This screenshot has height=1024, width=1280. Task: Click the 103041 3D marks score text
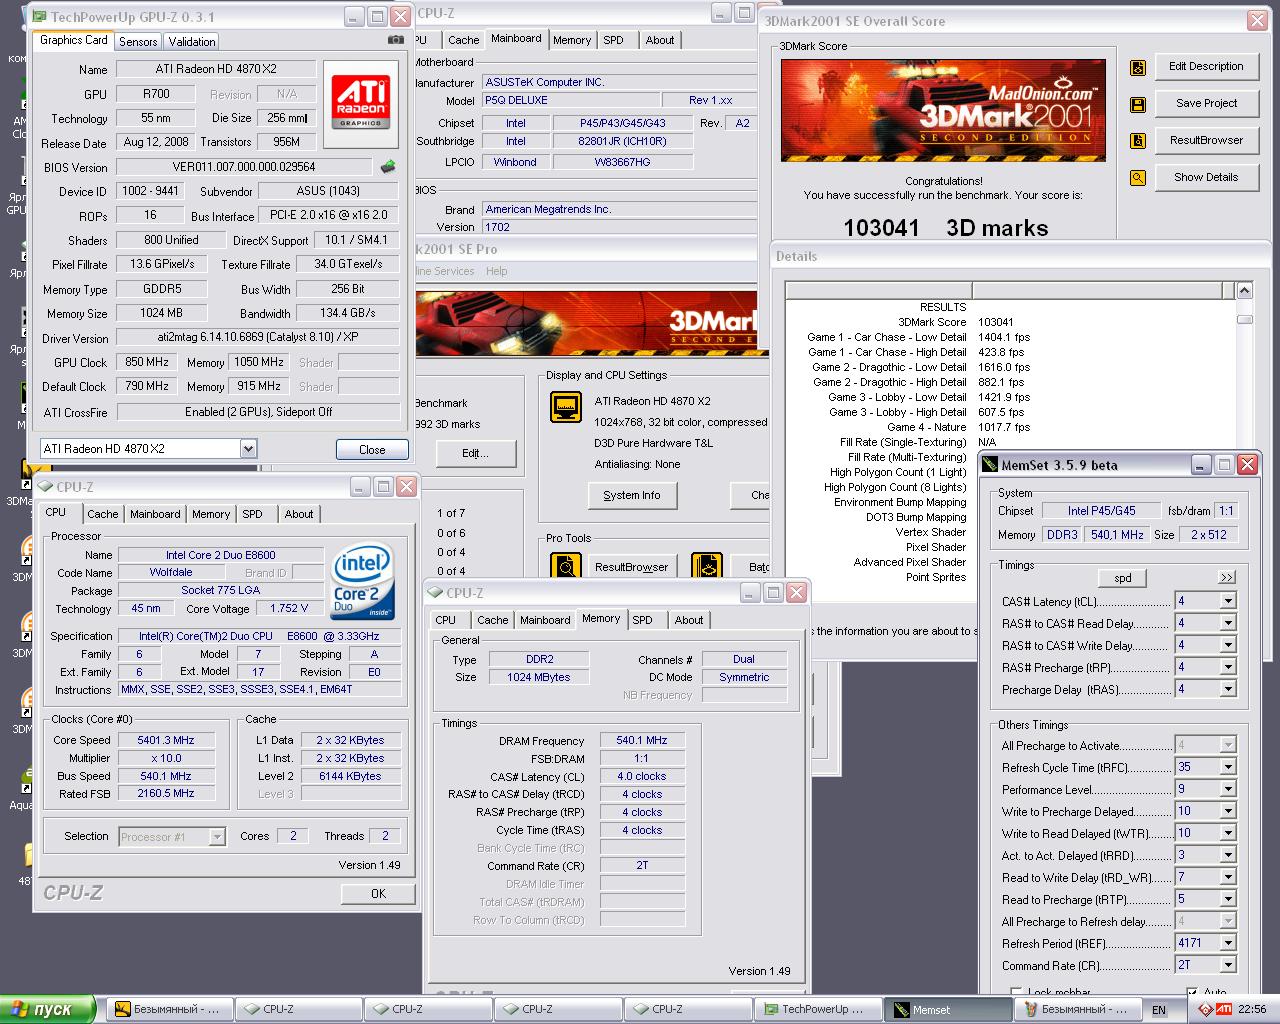(x=946, y=228)
